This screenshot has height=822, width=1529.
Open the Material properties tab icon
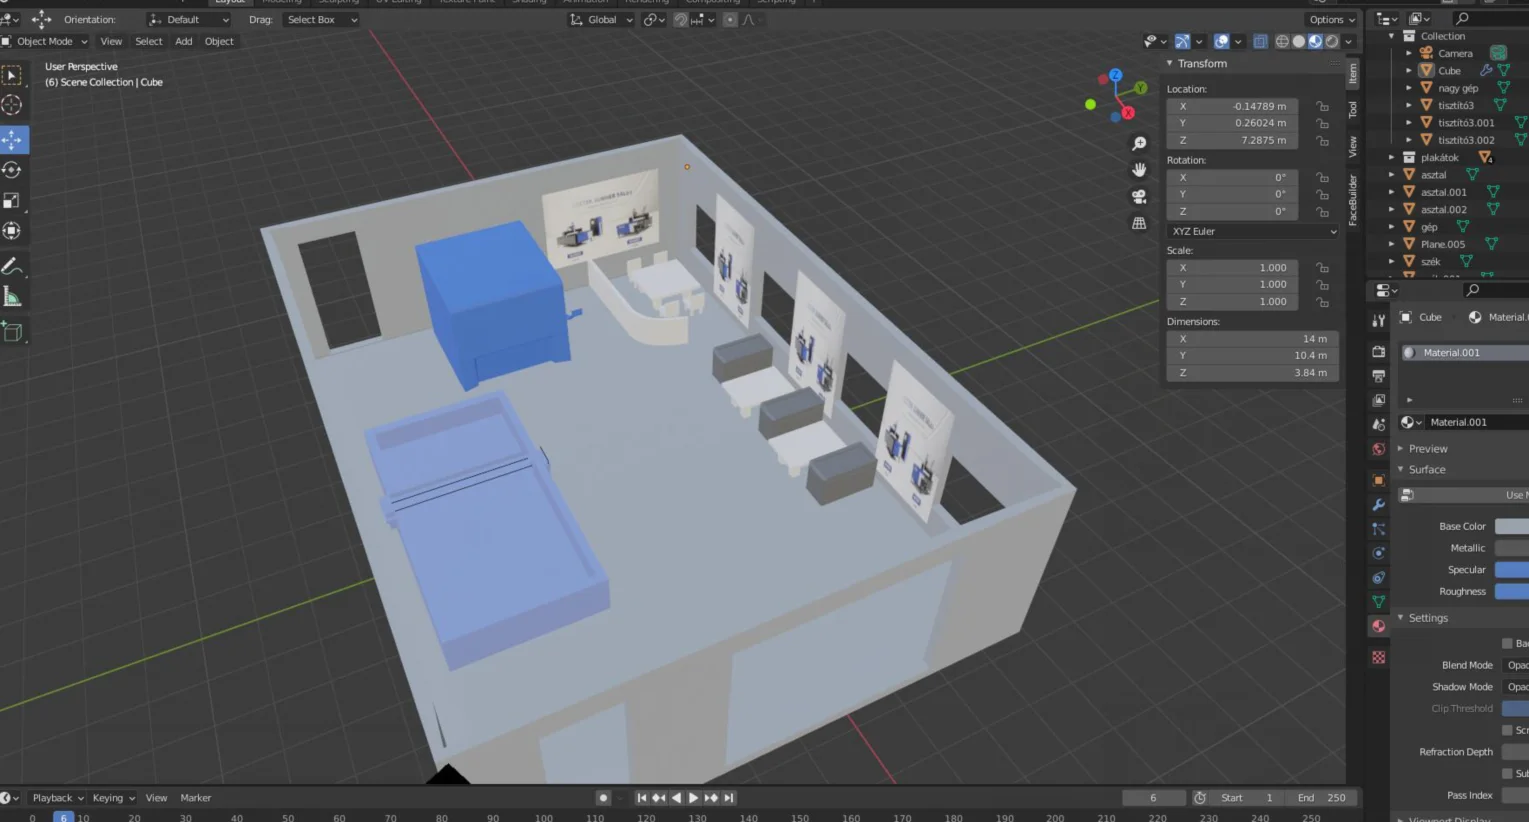click(x=1379, y=626)
